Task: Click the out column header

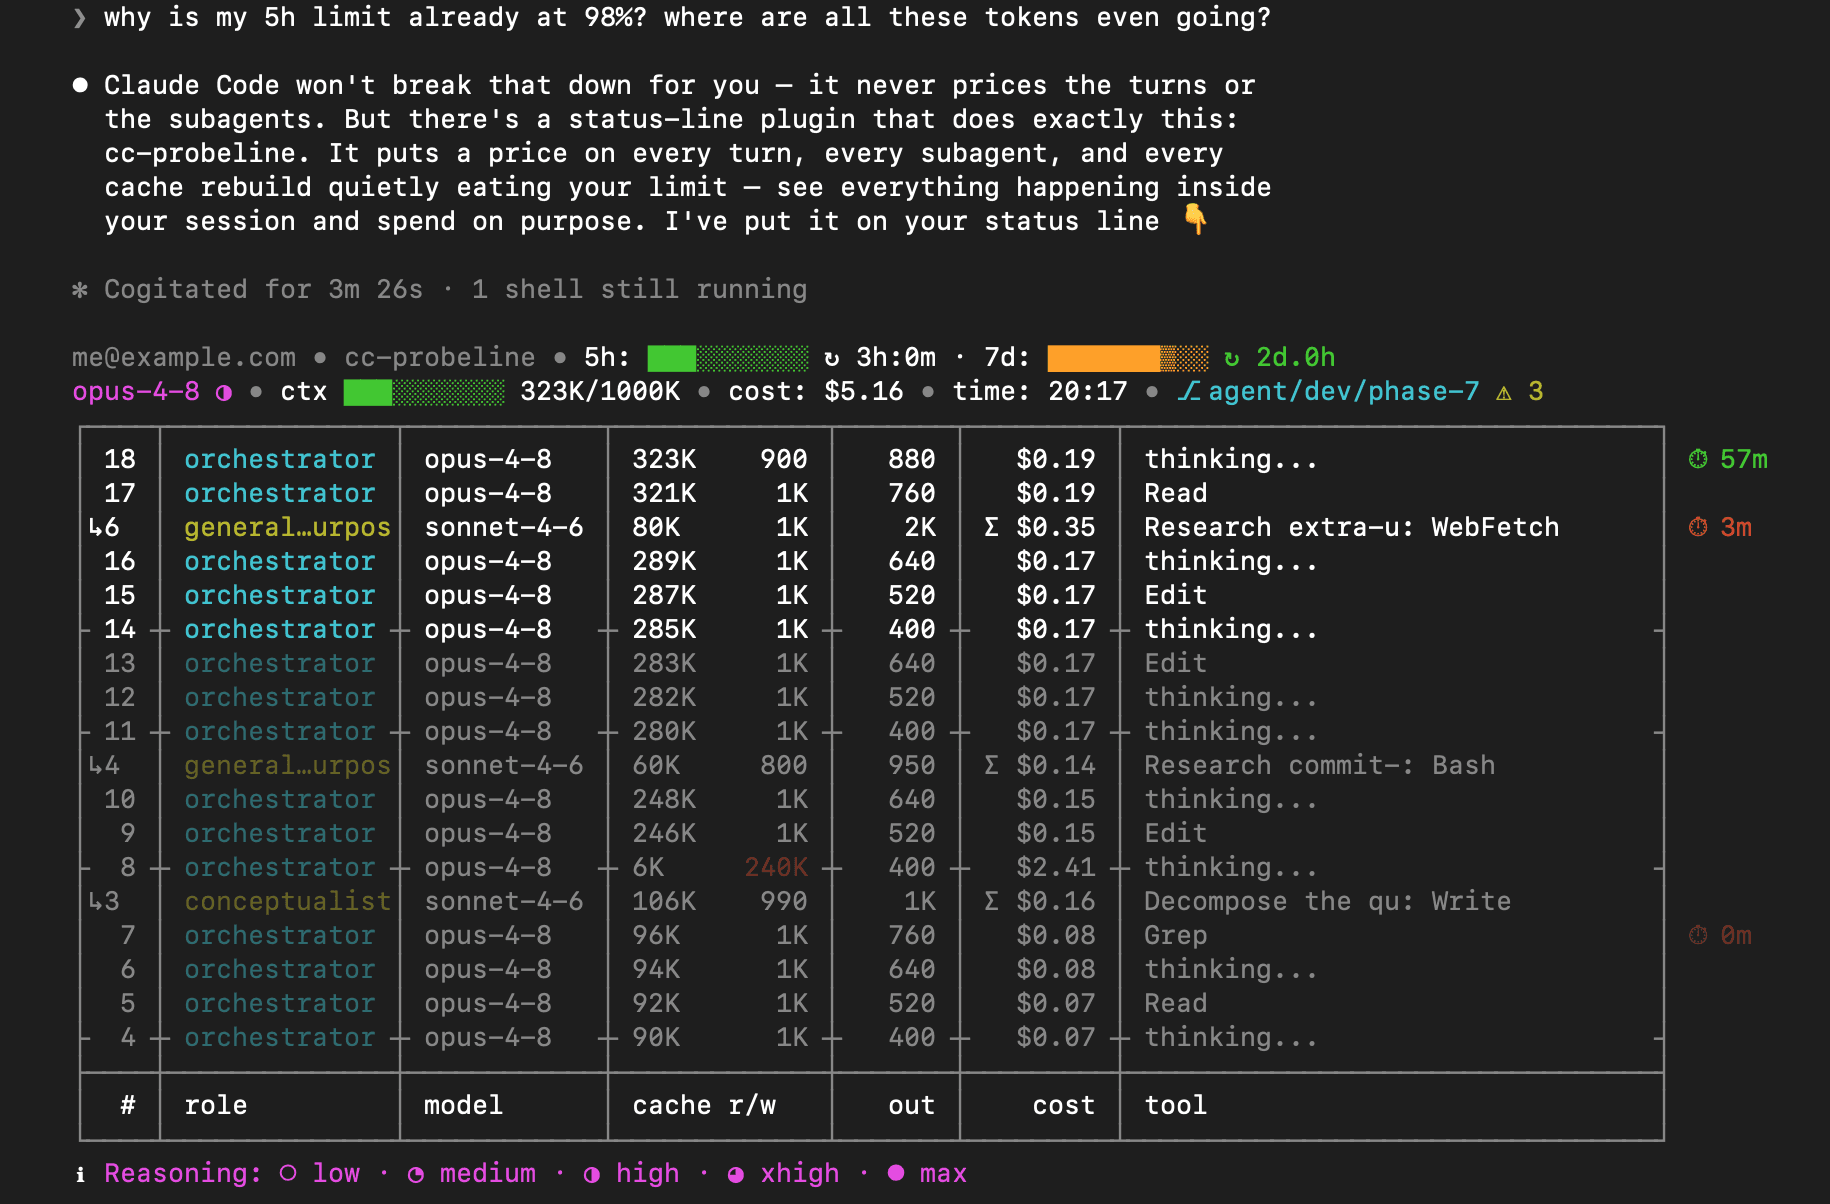Action: click(911, 1105)
